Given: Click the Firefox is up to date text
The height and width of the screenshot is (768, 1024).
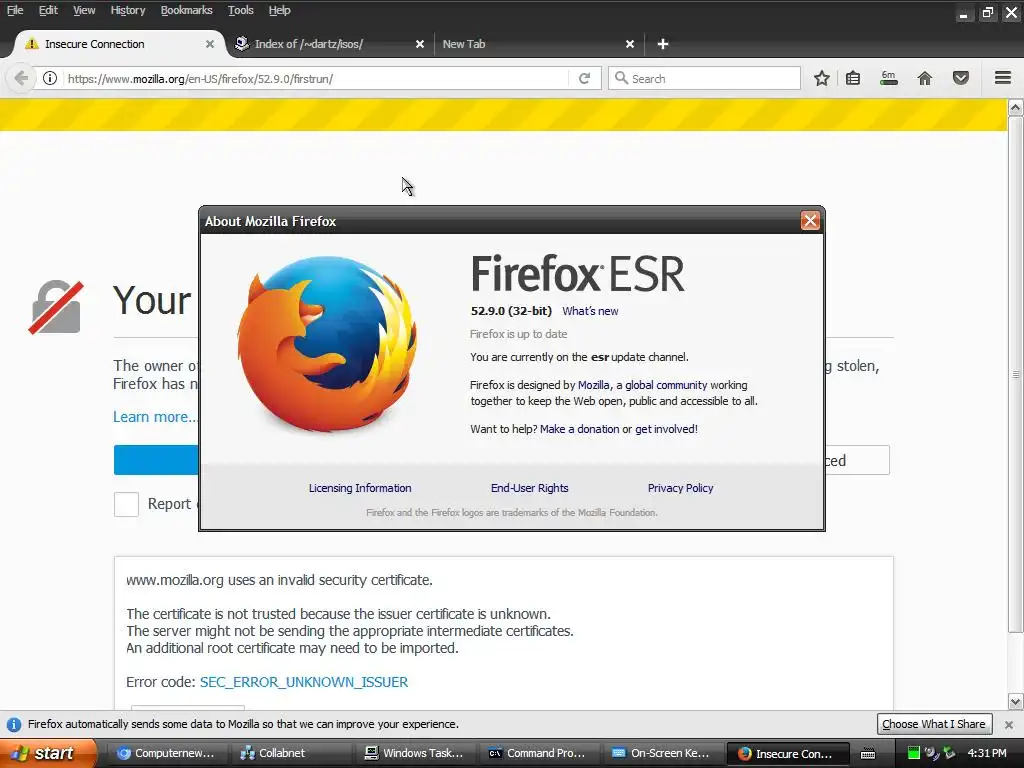Looking at the screenshot, I should [x=519, y=334].
